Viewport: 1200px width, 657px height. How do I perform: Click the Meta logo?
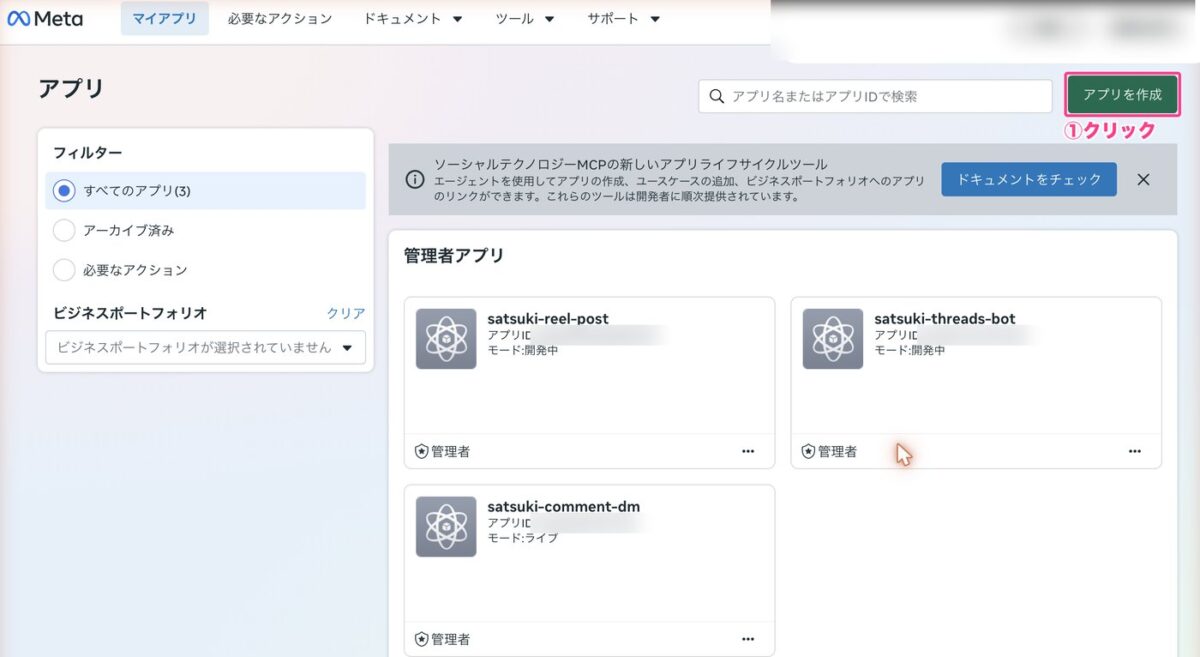(45, 19)
